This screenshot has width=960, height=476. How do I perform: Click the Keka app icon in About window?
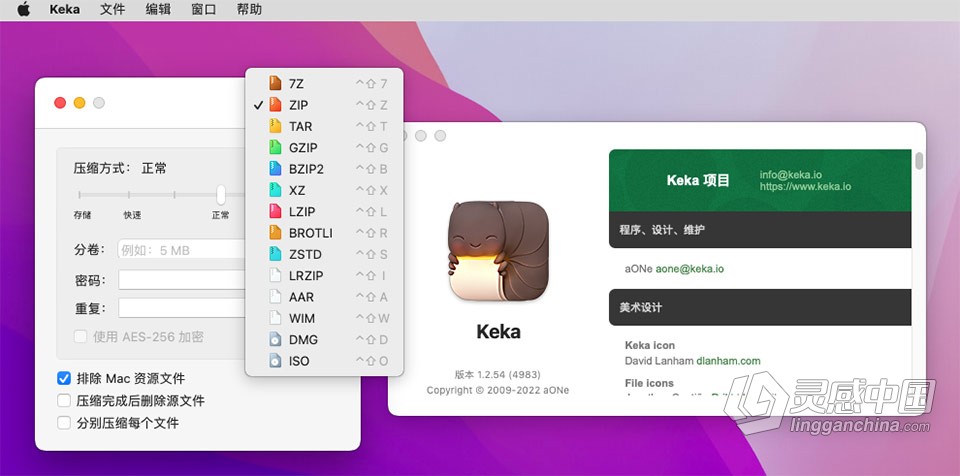pos(498,251)
